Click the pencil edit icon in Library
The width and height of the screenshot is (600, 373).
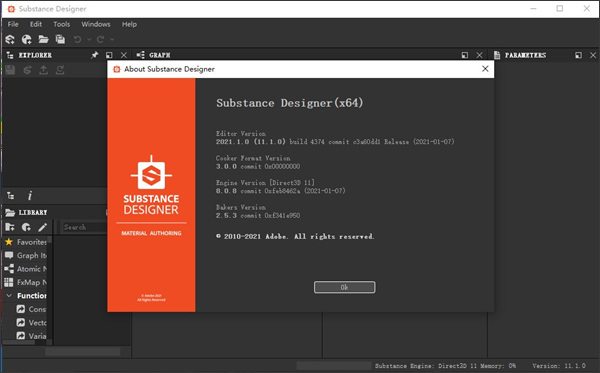pyautogui.click(x=42, y=227)
